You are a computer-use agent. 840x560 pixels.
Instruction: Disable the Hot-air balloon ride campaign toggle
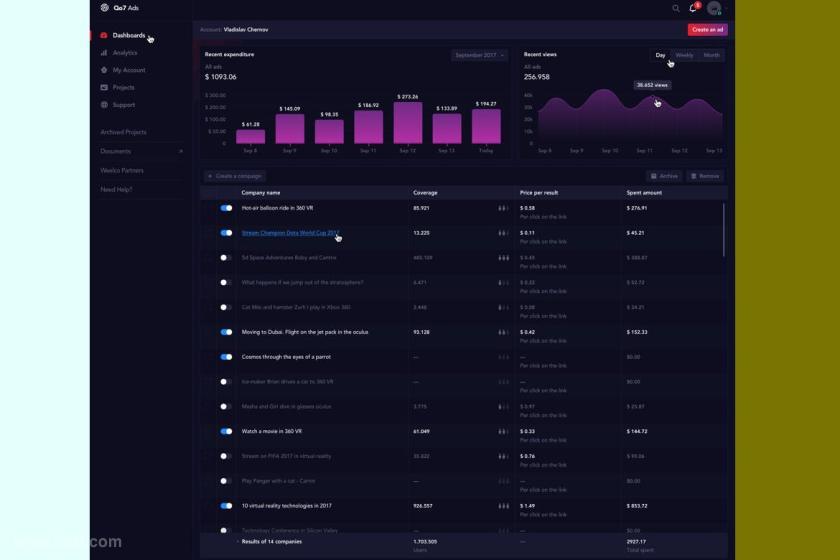[x=226, y=208]
